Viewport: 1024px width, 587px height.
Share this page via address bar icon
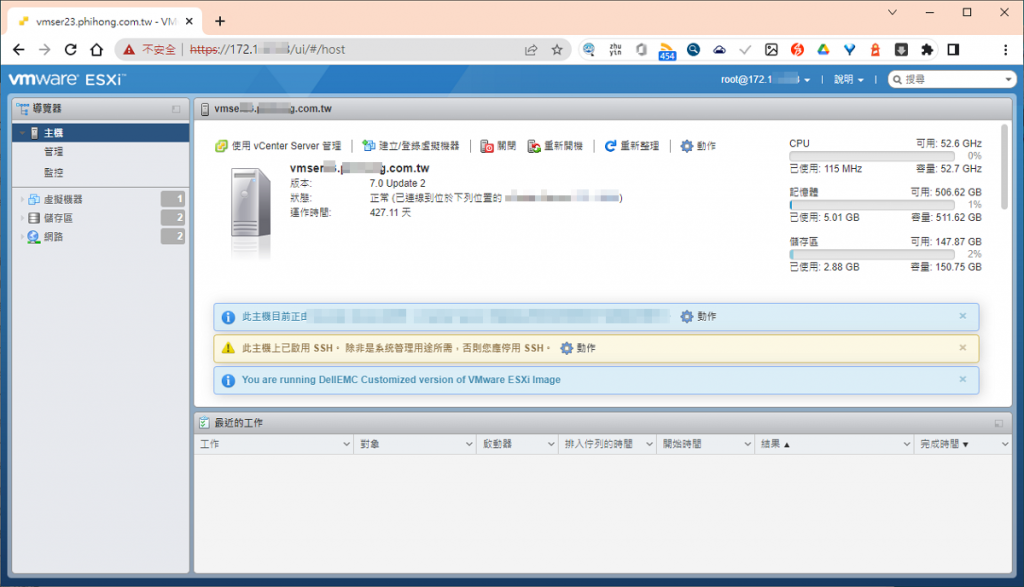coord(531,50)
